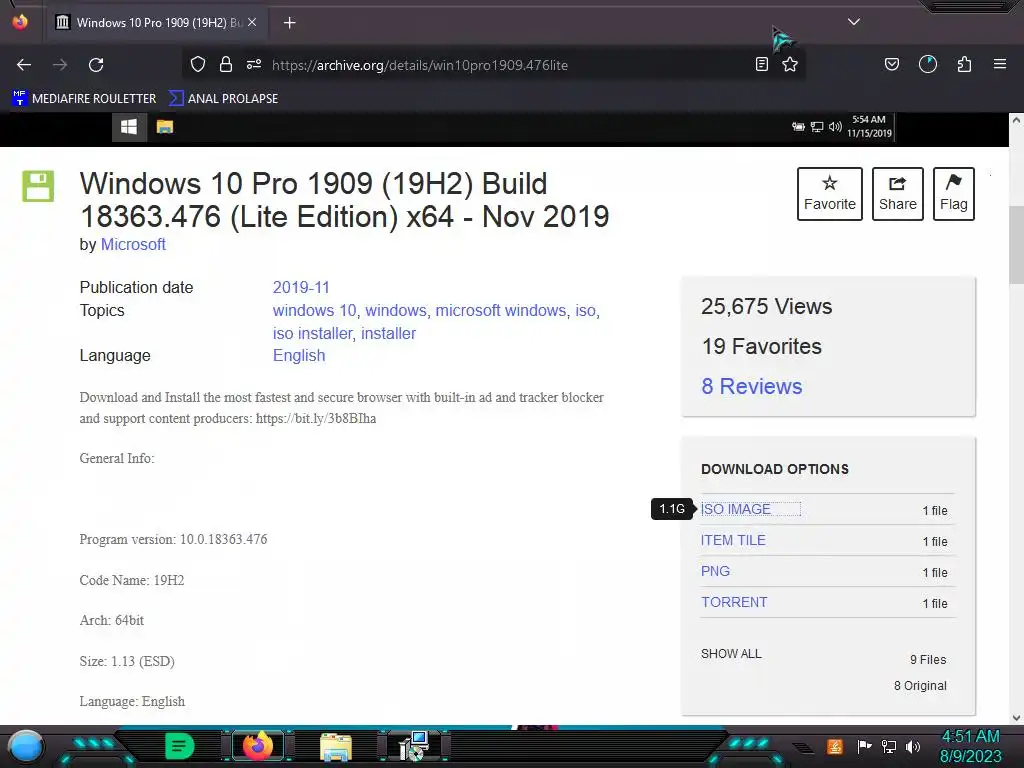Expand the list all tabs chevron
Viewport: 1024px width, 768px height.
pos(854,22)
